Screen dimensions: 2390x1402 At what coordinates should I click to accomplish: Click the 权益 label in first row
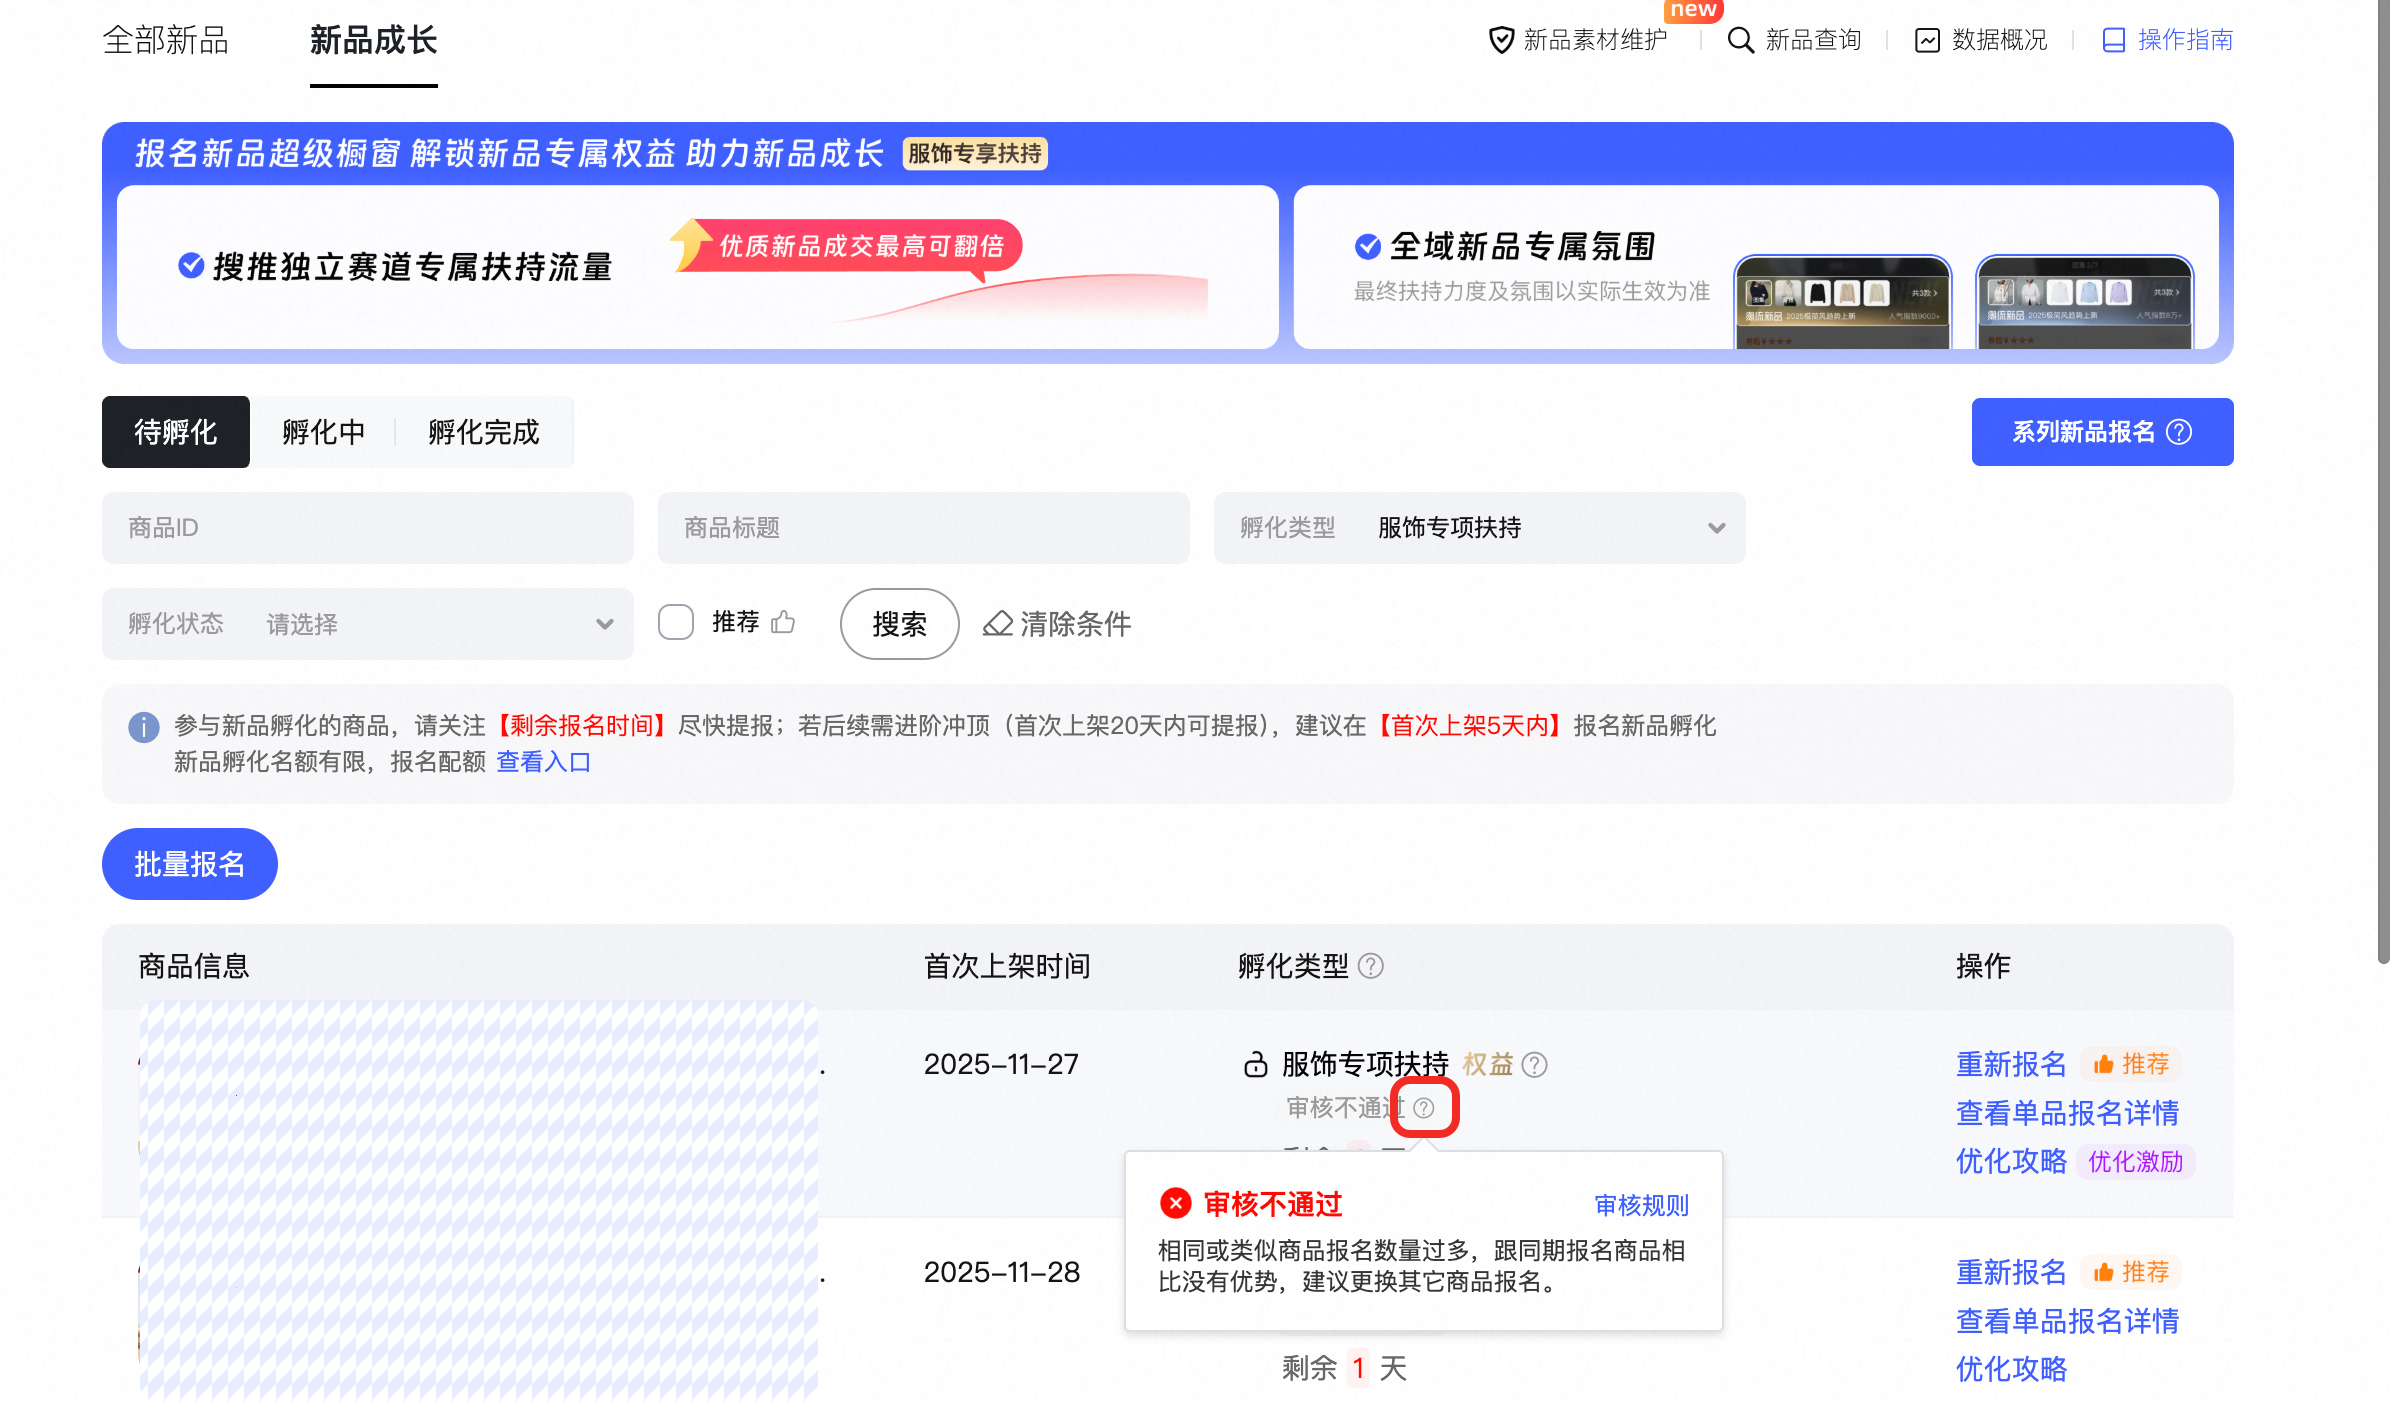[x=1488, y=1064]
